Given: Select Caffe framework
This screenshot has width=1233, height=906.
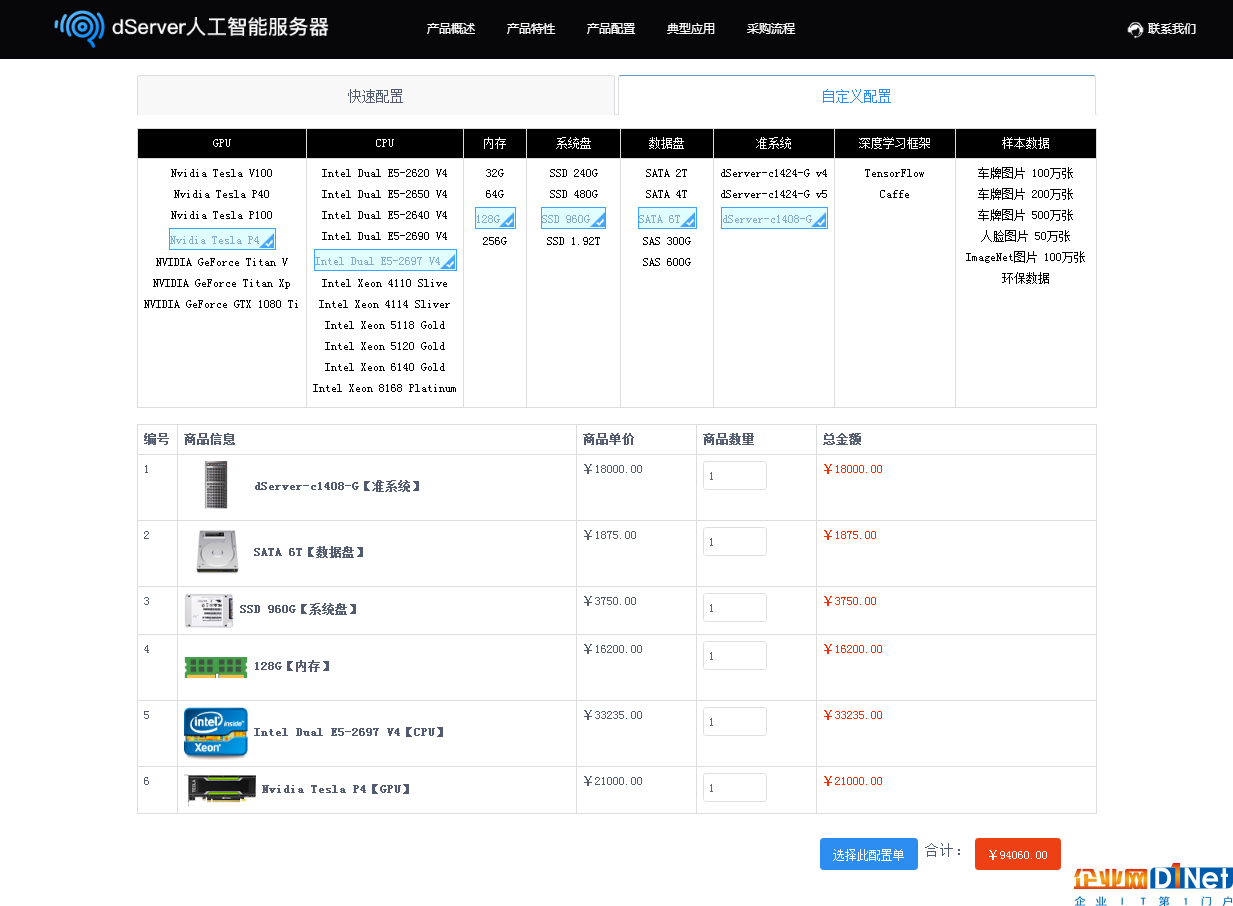Looking at the screenshot, I should 895,194.
